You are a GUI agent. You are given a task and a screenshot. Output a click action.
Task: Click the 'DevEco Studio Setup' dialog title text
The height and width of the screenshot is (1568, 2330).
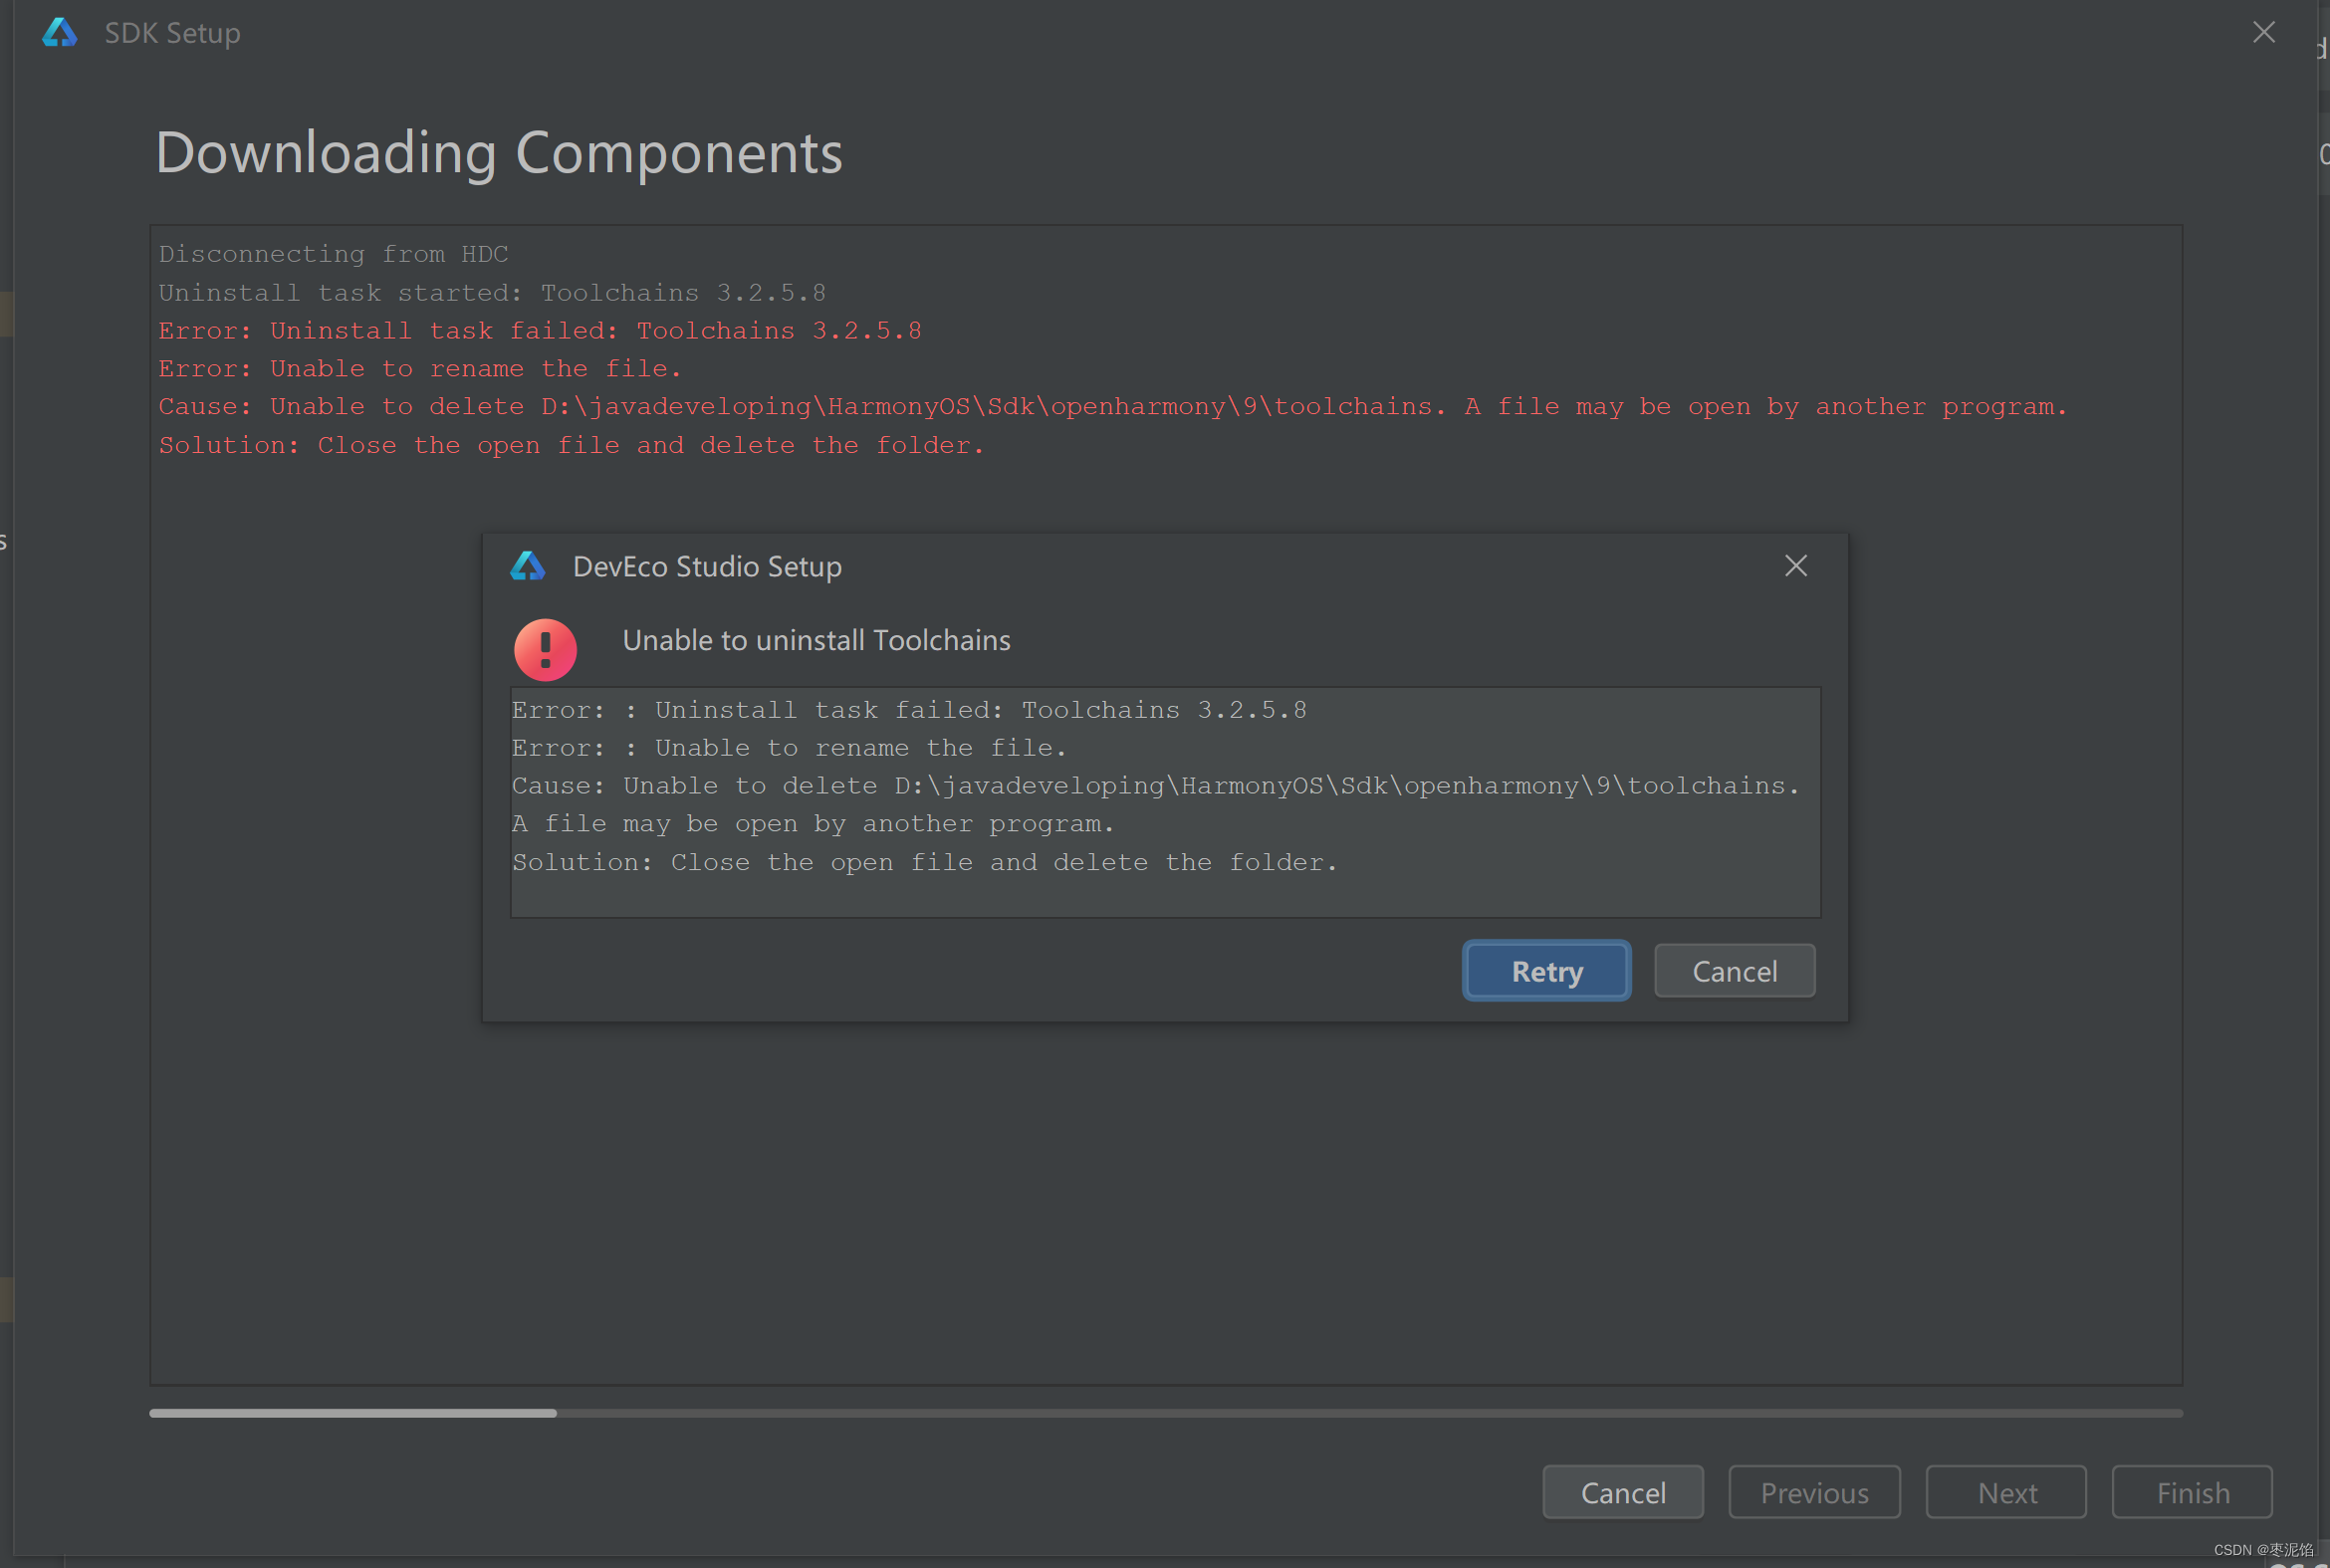point(706,567)
